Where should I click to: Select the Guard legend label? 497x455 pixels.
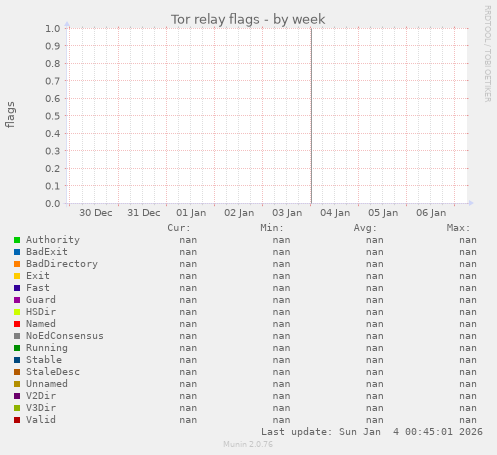coord(41,300)
